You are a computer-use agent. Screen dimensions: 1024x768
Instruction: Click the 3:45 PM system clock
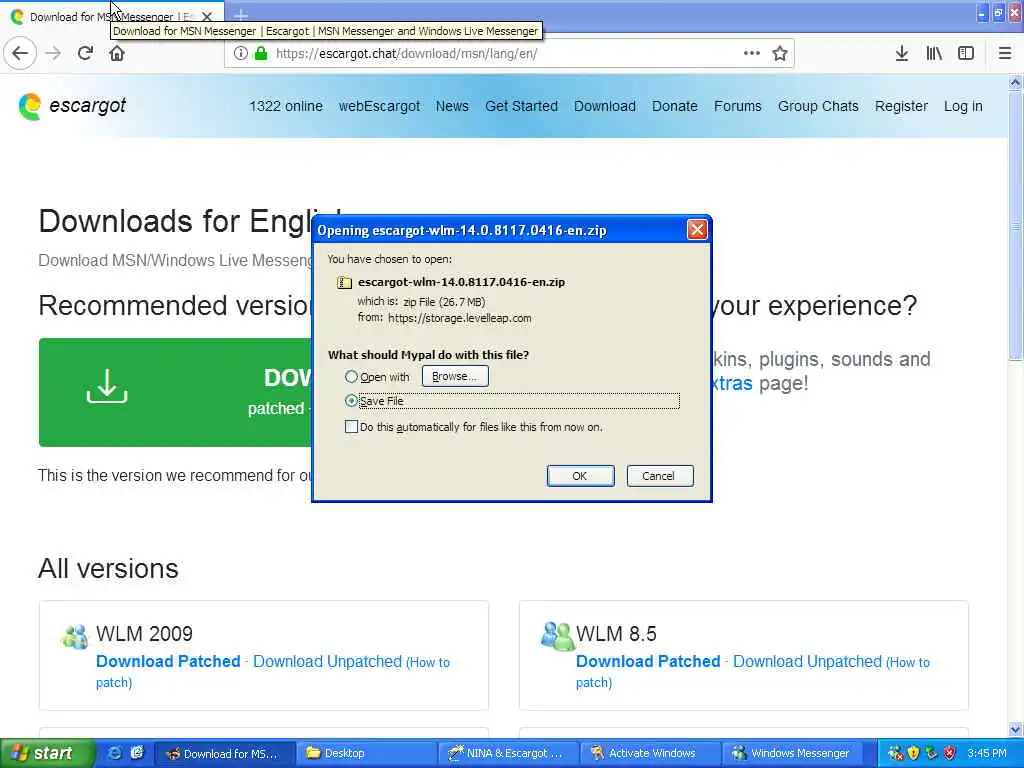point(987,753)
